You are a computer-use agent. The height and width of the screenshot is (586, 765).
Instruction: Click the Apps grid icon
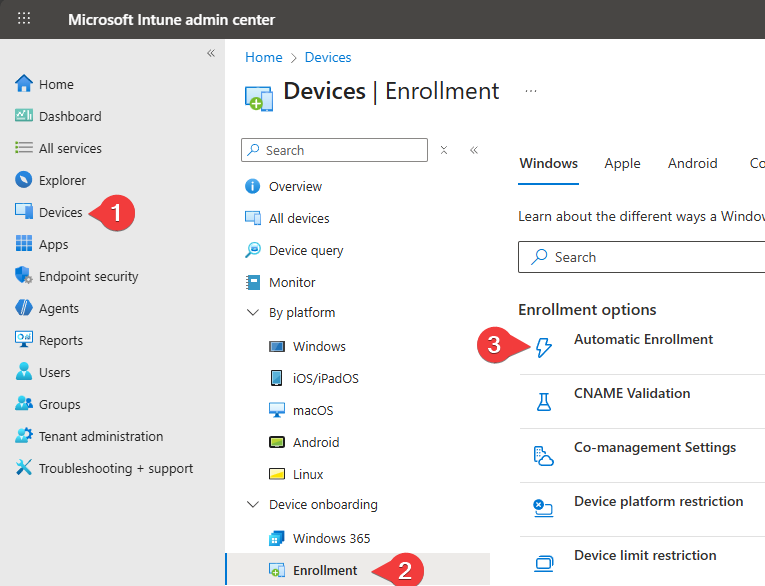pyautogui.click(x=24, y=243)
